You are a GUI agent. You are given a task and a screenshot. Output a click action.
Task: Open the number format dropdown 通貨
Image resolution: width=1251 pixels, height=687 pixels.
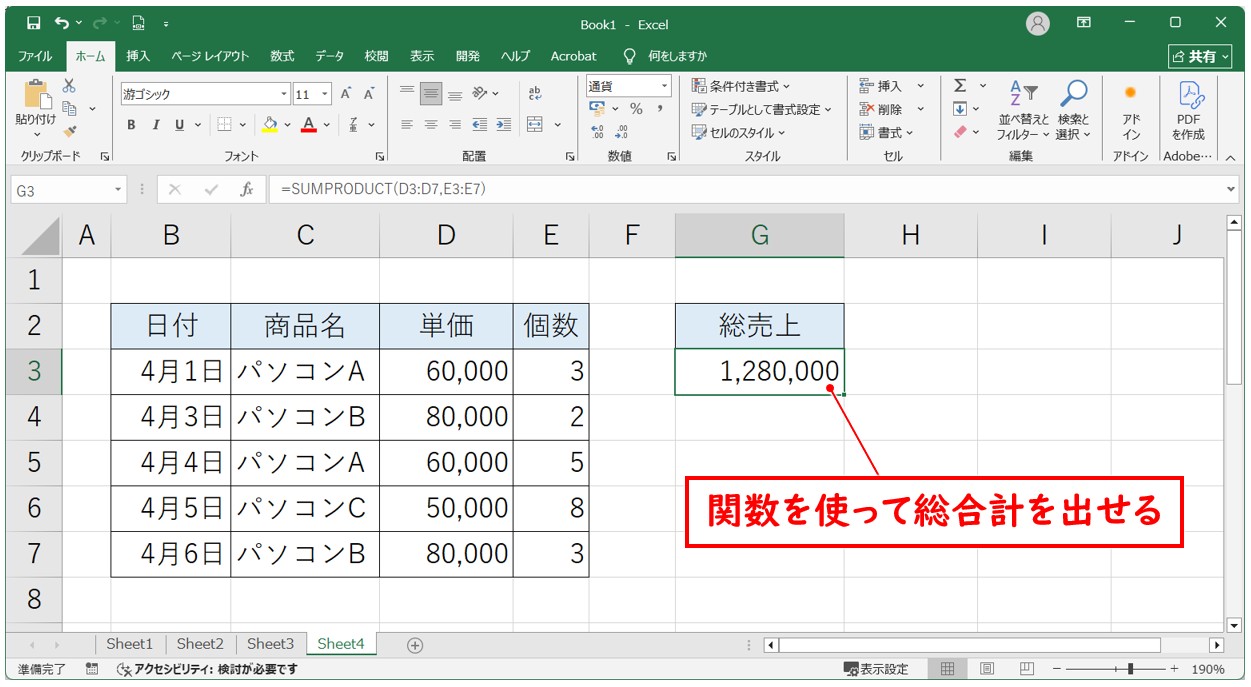point(664,87)
